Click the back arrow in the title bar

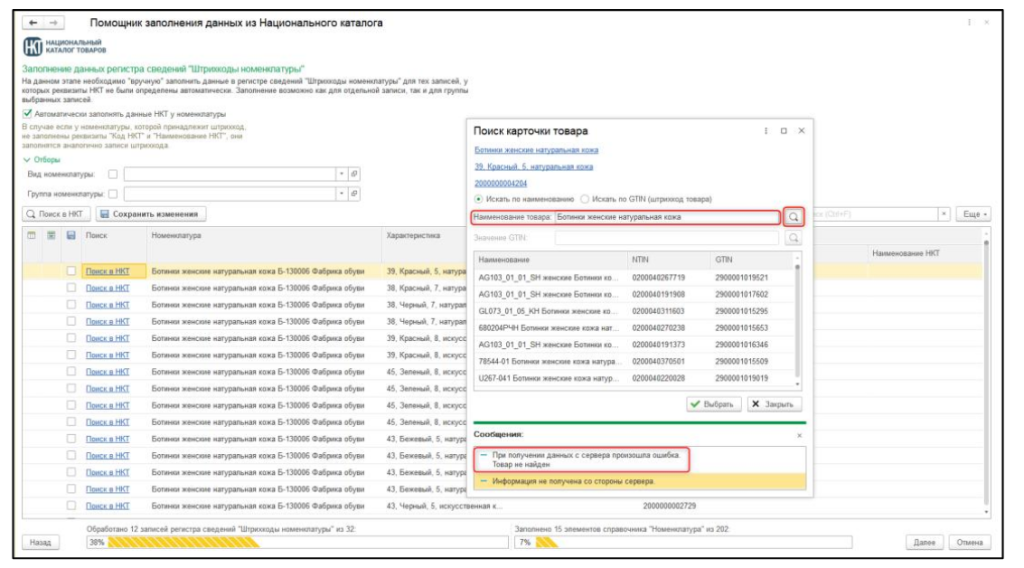click(33, 22)
